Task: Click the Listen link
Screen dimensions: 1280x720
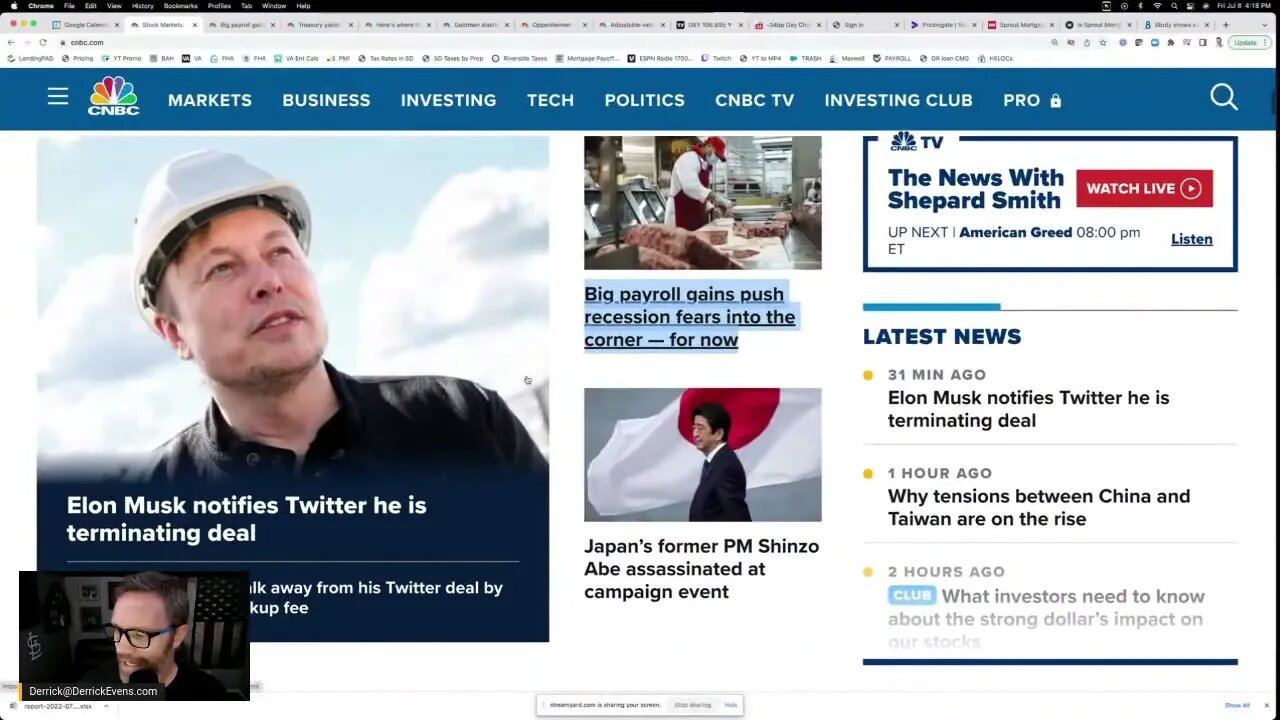Action: tap(1192, 239)
